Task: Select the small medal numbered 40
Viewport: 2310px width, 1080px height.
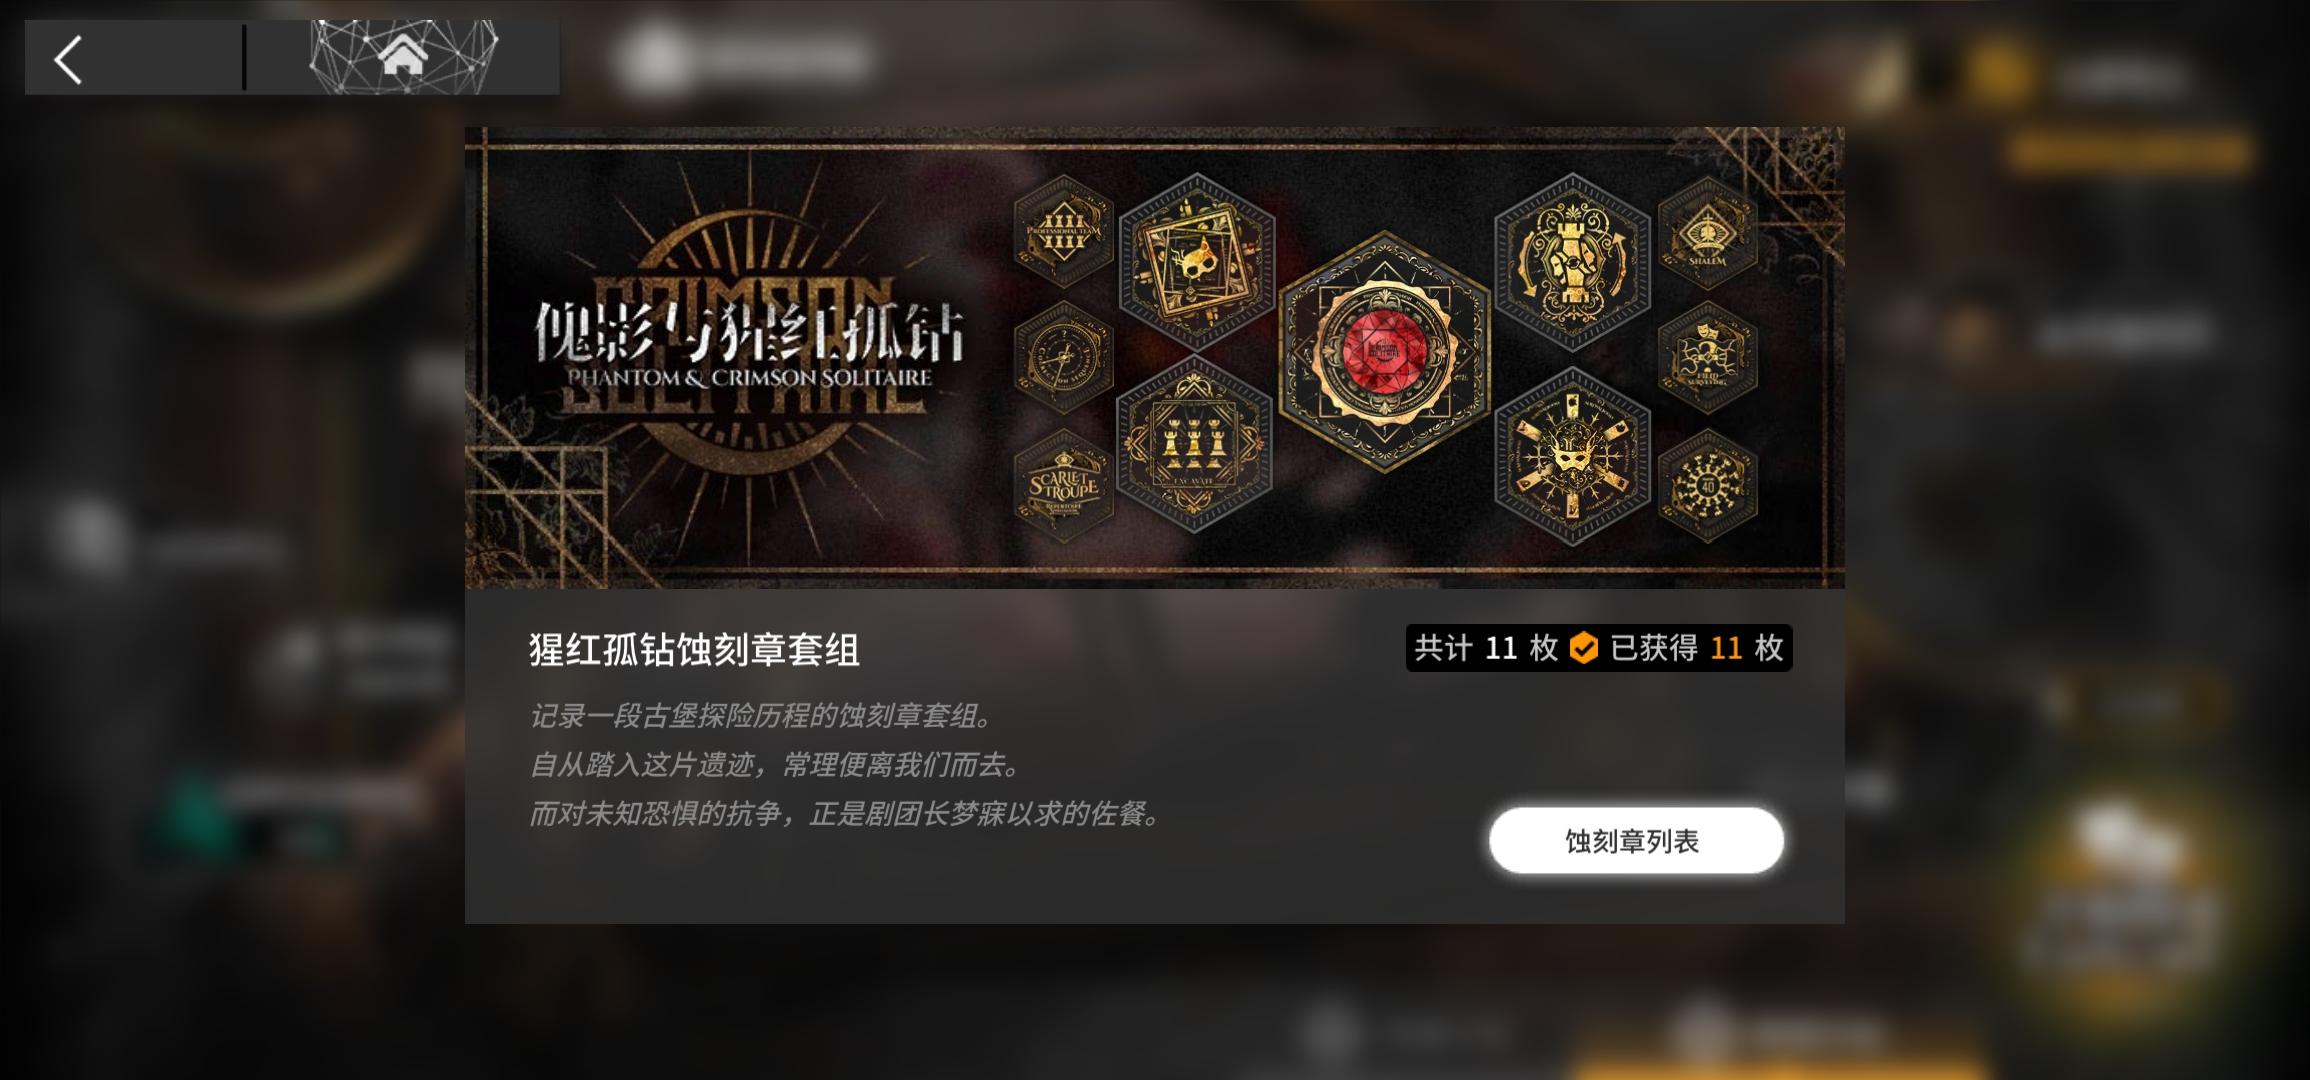Action: pyautogui.click(x=1707, y=487)
